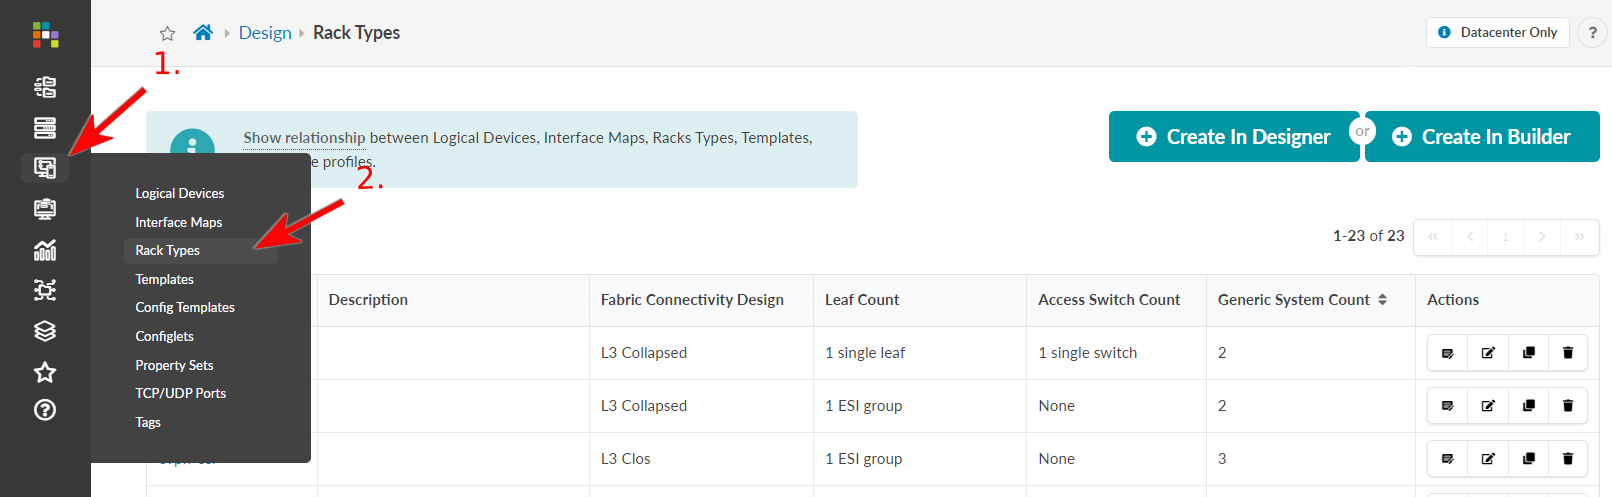Screen dimensions: 1612x497
Task: Click the delete trash icon in the second row
Action: [1567, 406]
